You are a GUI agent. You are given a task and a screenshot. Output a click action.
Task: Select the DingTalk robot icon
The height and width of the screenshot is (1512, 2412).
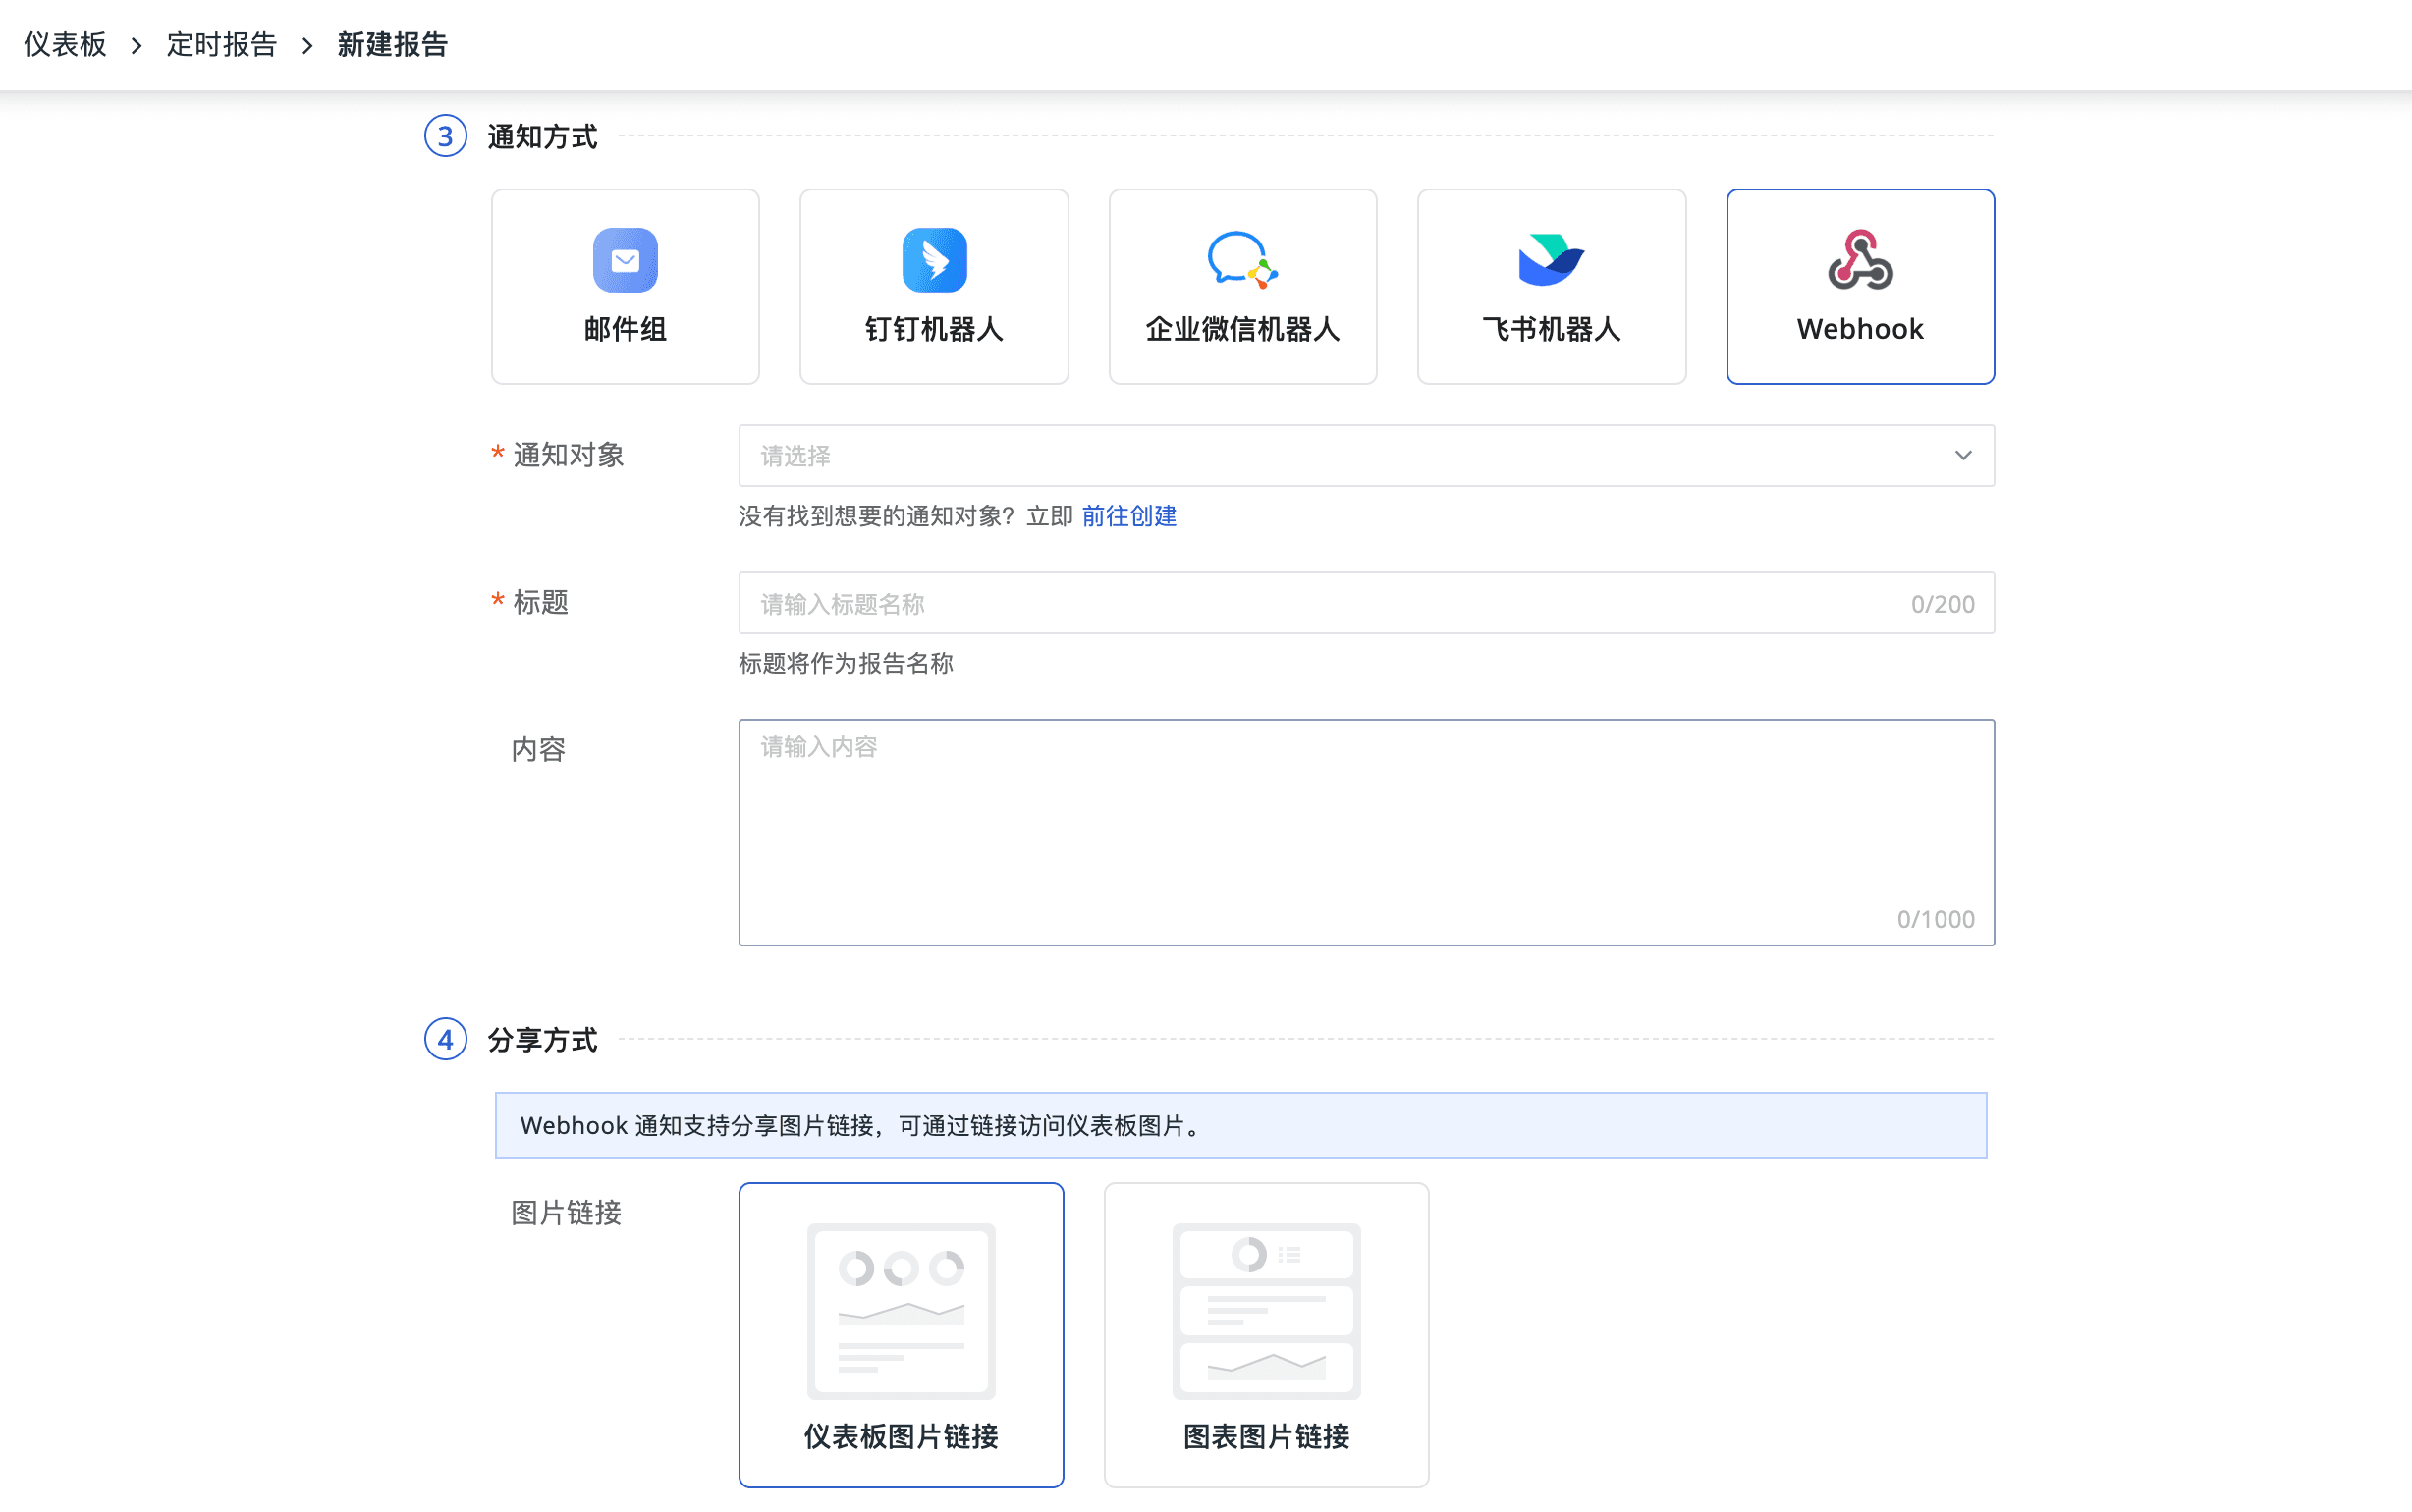tap(934, 260)
